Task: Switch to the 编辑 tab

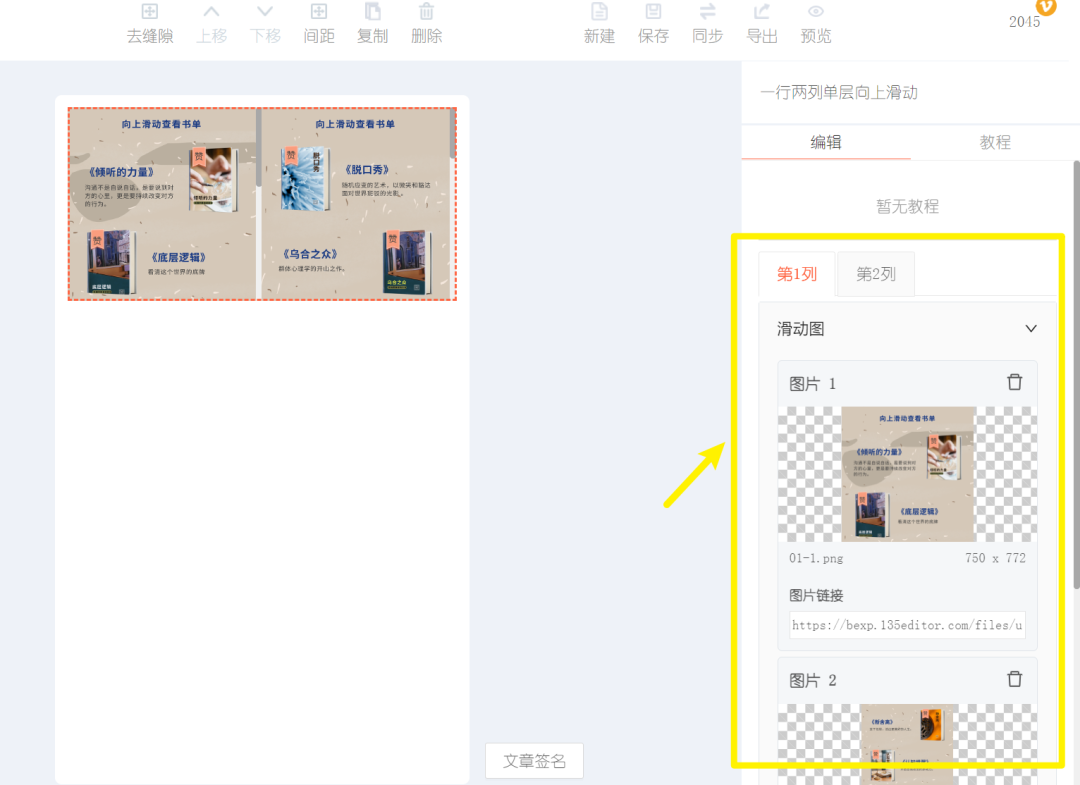Action: coord(826,143)
